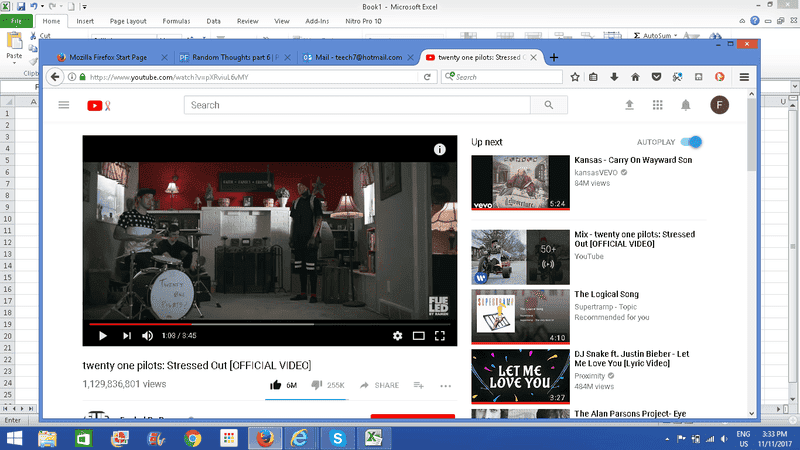Click Excel AutoSum dropdown arrow
The width and height of the screenshot is (800, 450).
click(676, 36)
